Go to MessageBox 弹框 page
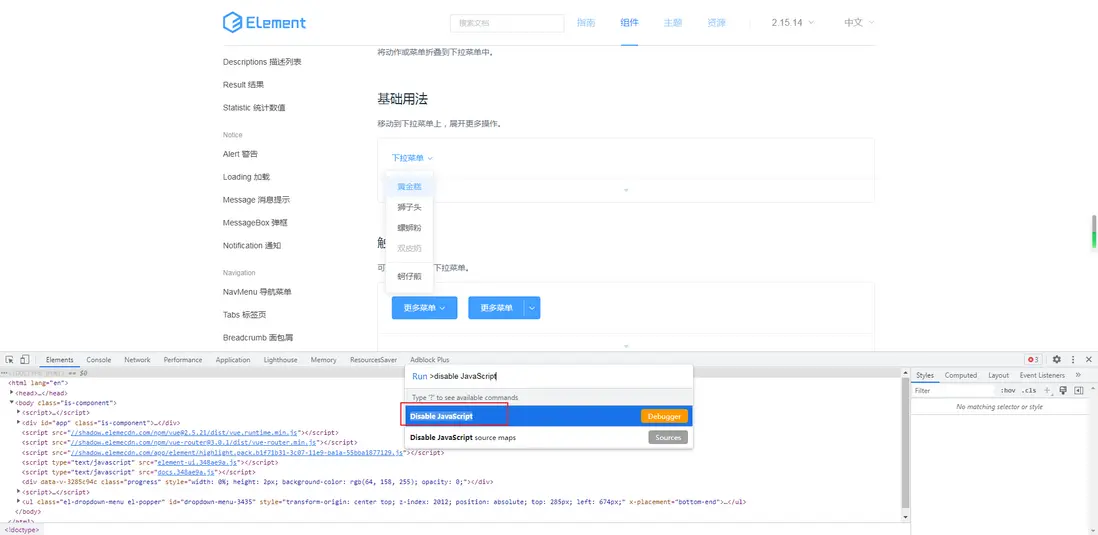 (x=255, y=223)
